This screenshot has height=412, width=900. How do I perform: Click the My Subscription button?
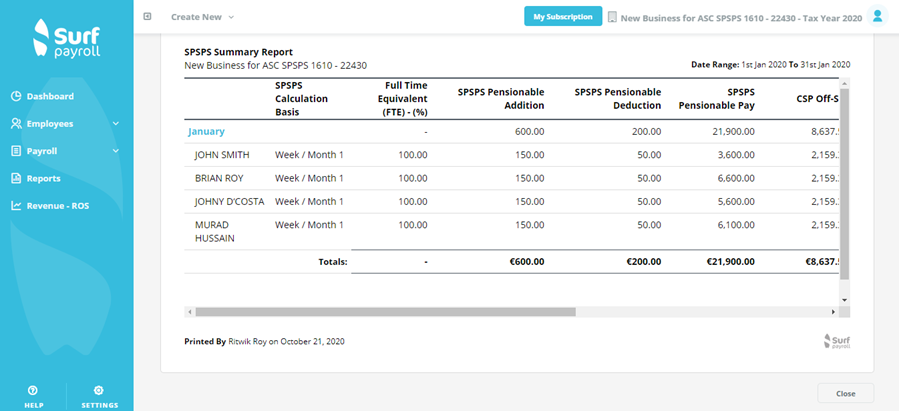[x=562, y=17]
